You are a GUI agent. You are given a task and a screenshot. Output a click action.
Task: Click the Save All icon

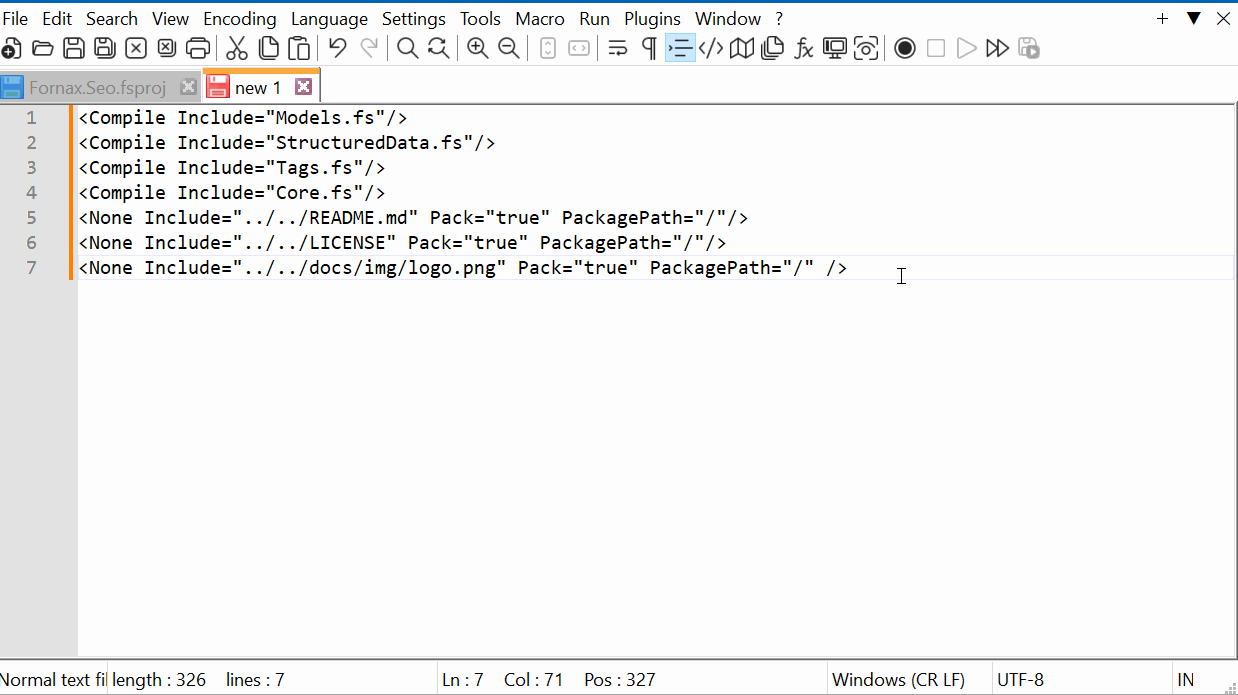coord(104,47)
